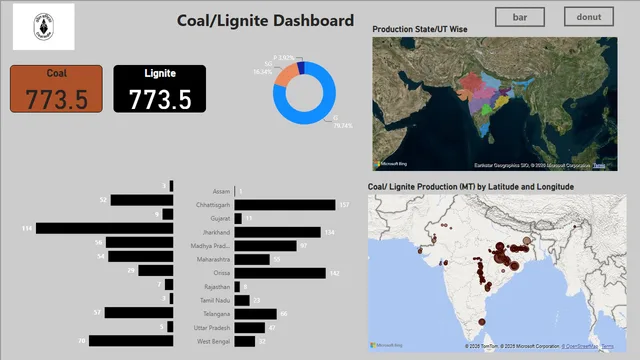This screenshot has width=640, height=360.
Task: Click the left chart bar valued 52
Action: click(142, 200)
